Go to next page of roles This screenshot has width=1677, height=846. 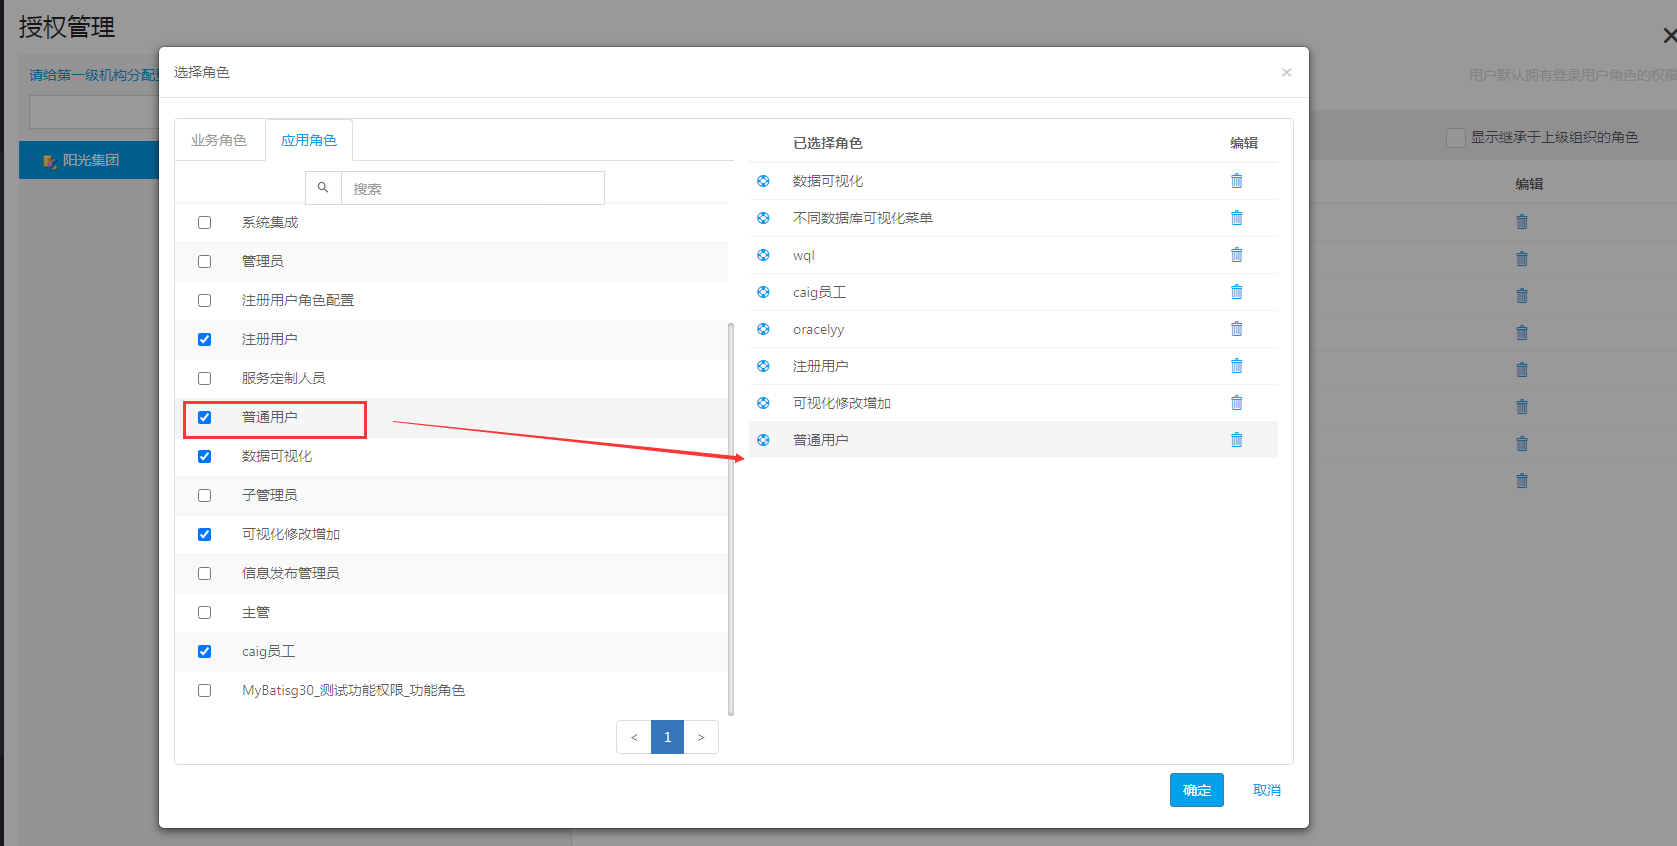click(x=701, y=737)
